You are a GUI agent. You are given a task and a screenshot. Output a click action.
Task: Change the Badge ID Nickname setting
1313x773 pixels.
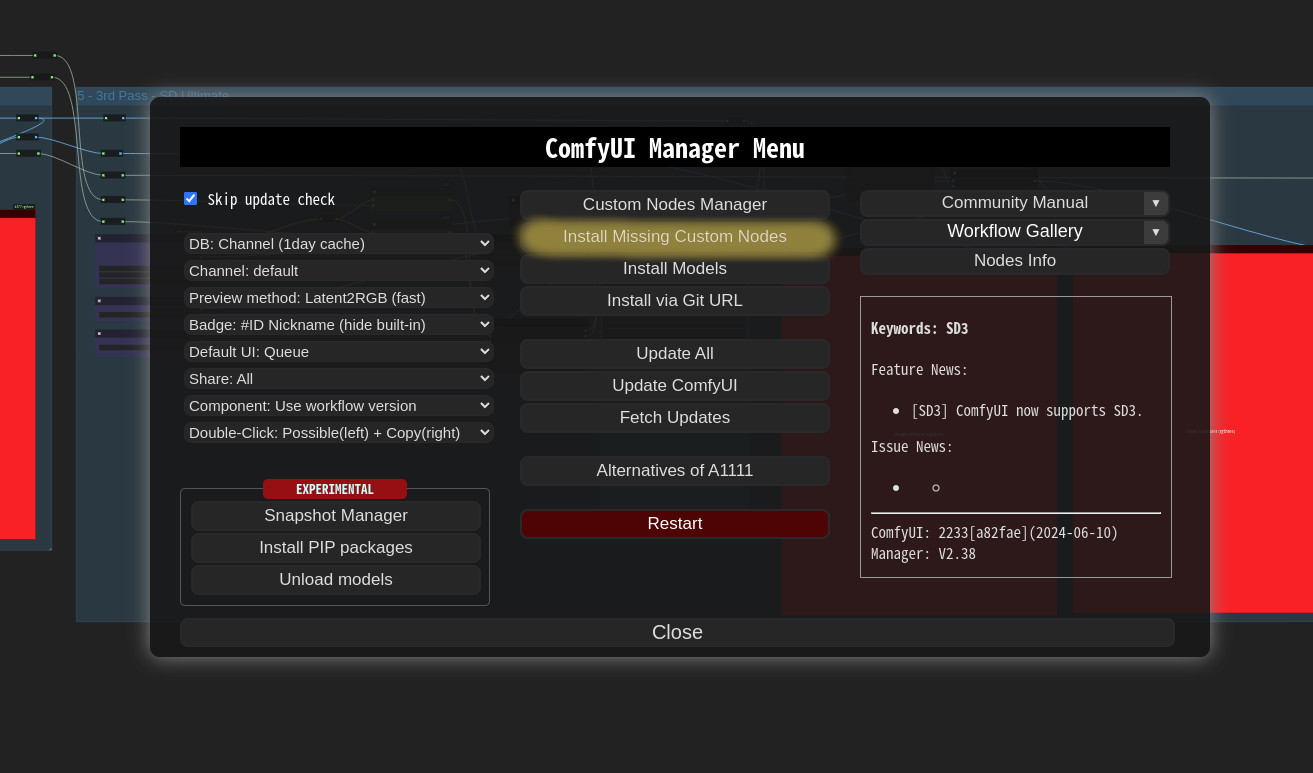(x=338, y=325)
